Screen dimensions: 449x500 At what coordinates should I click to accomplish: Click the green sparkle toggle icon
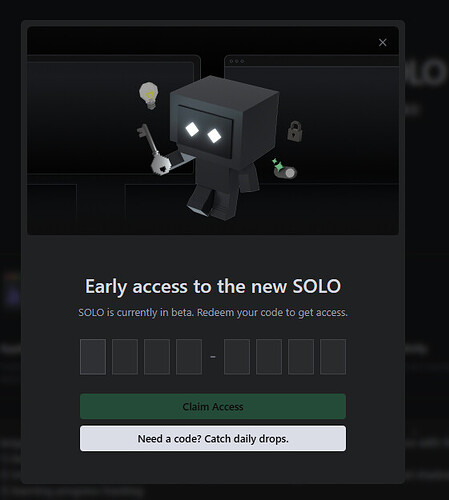(284, 169)
